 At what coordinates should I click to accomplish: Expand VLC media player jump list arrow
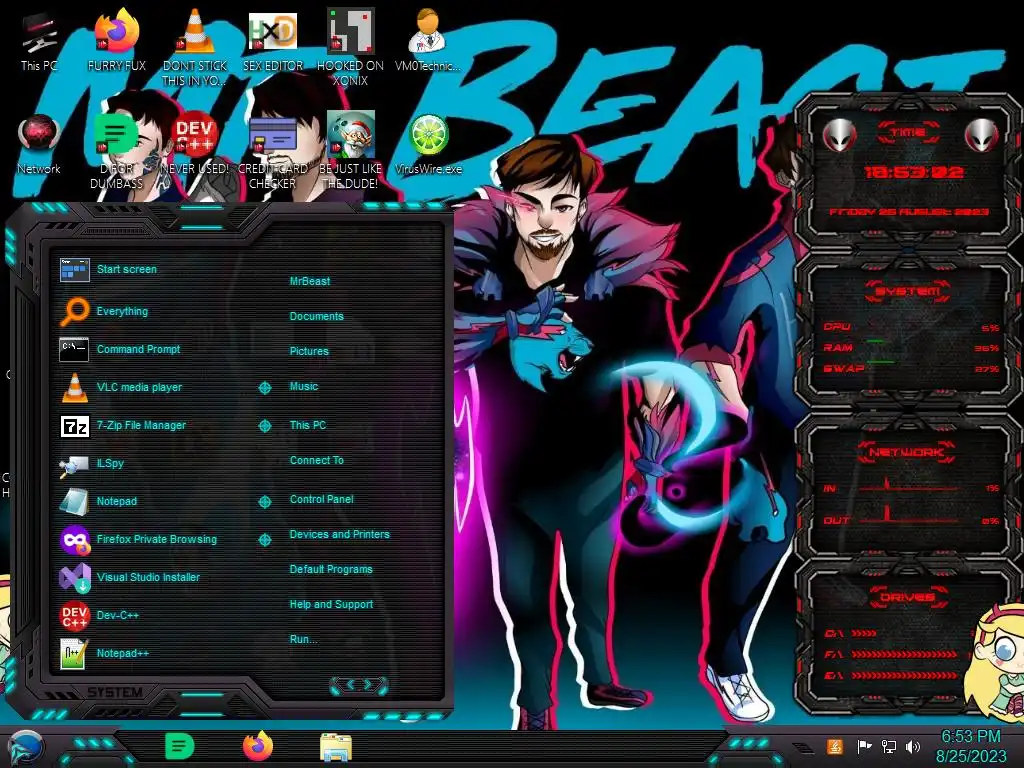[264, 388]
